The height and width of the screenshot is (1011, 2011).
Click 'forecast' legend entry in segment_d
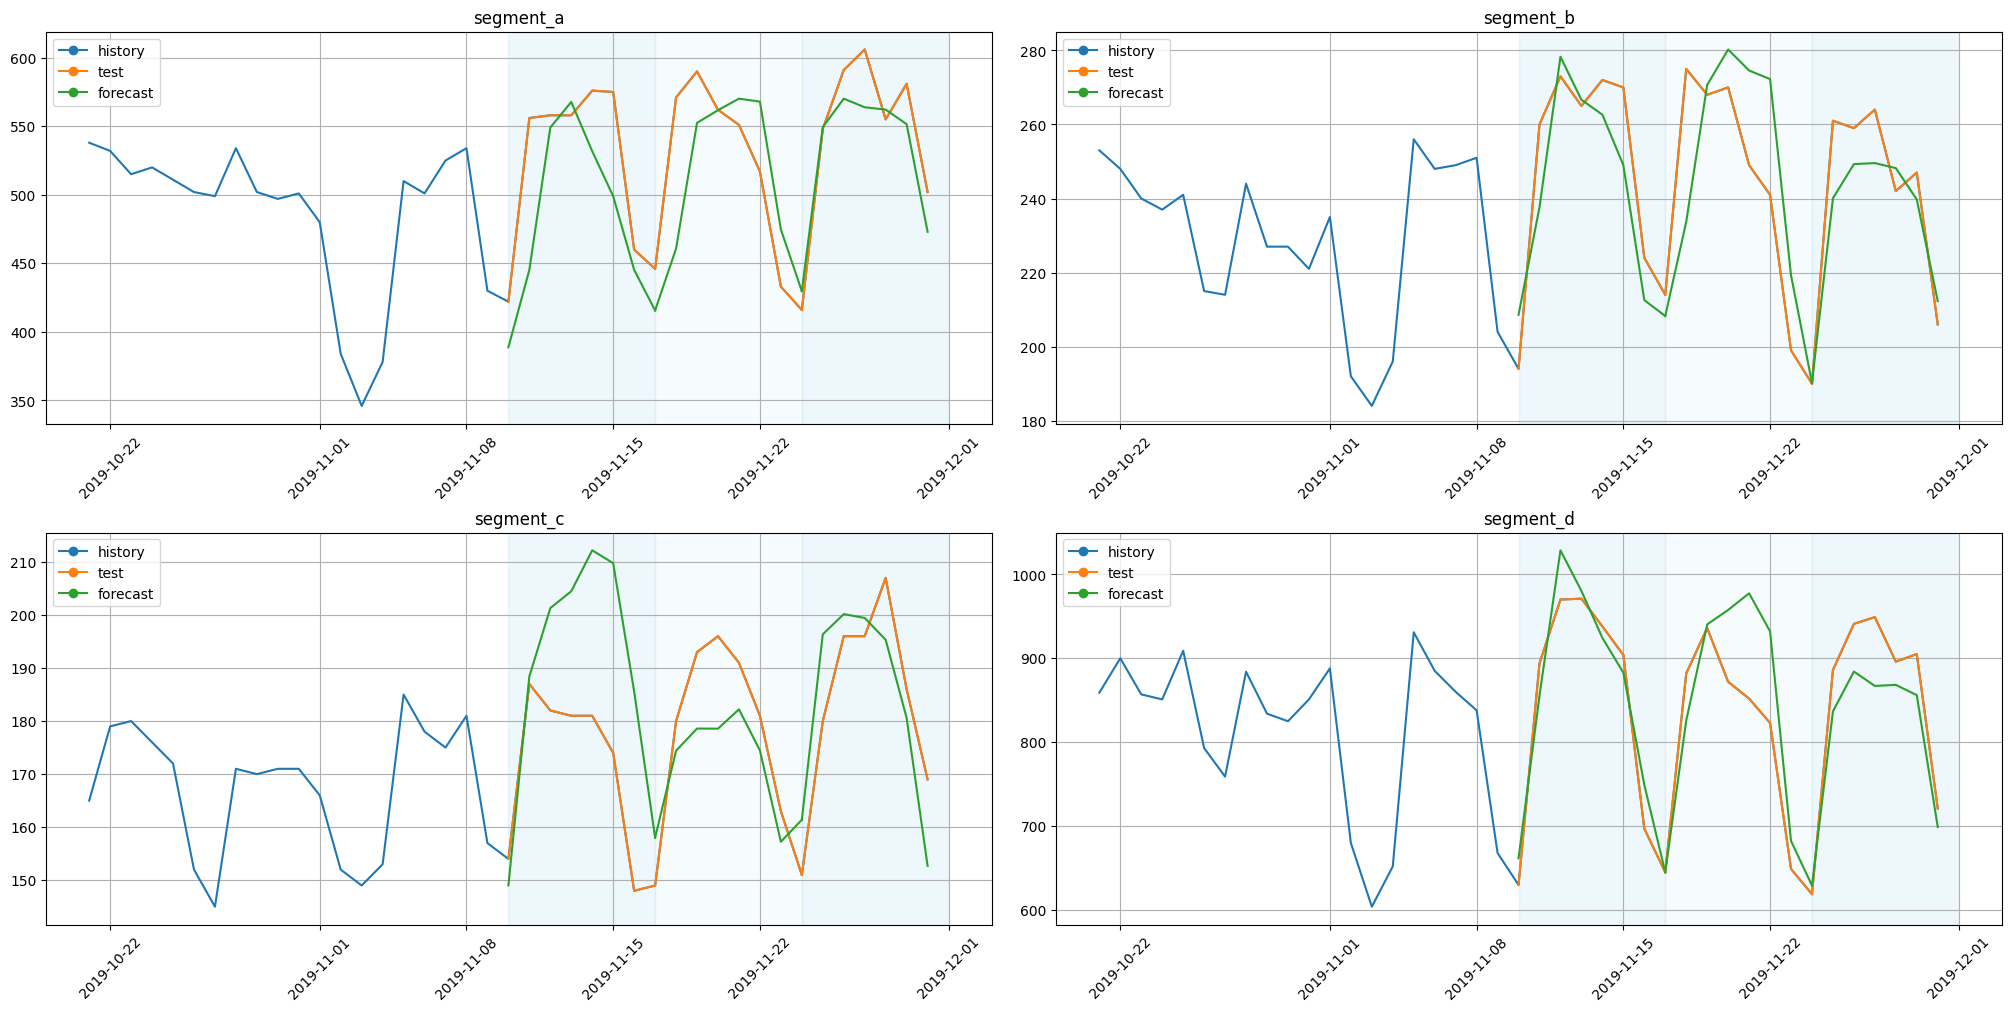1117,594
